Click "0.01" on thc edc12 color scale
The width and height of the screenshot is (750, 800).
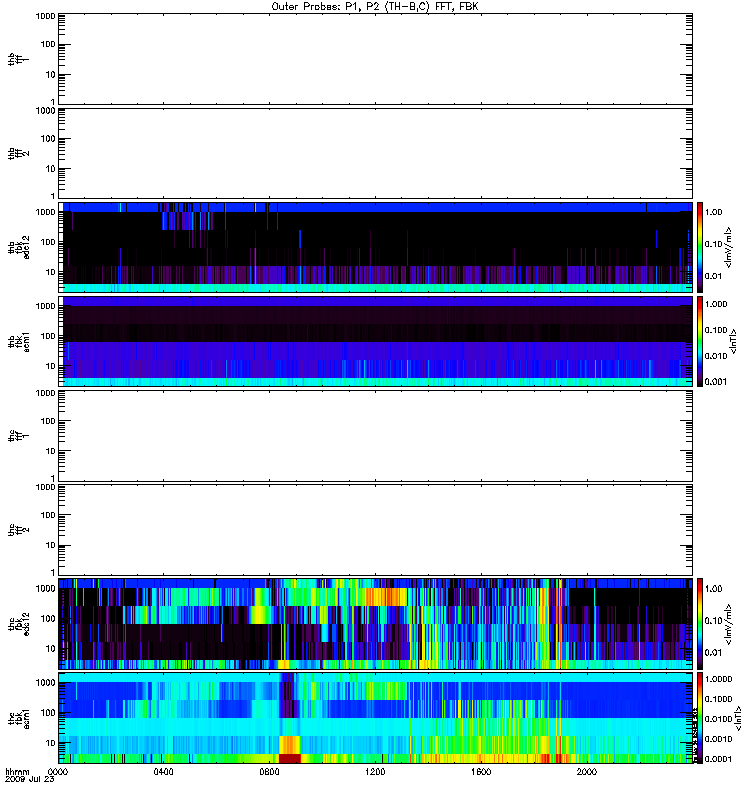(x=714, y=653)
